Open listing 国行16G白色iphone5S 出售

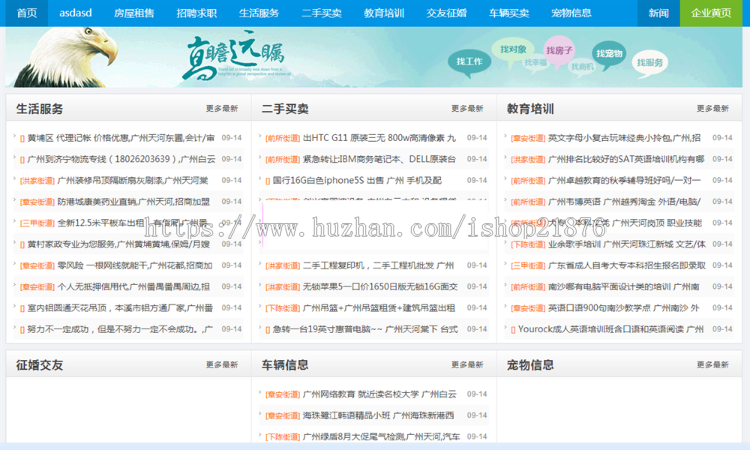(x=357, y=180)
